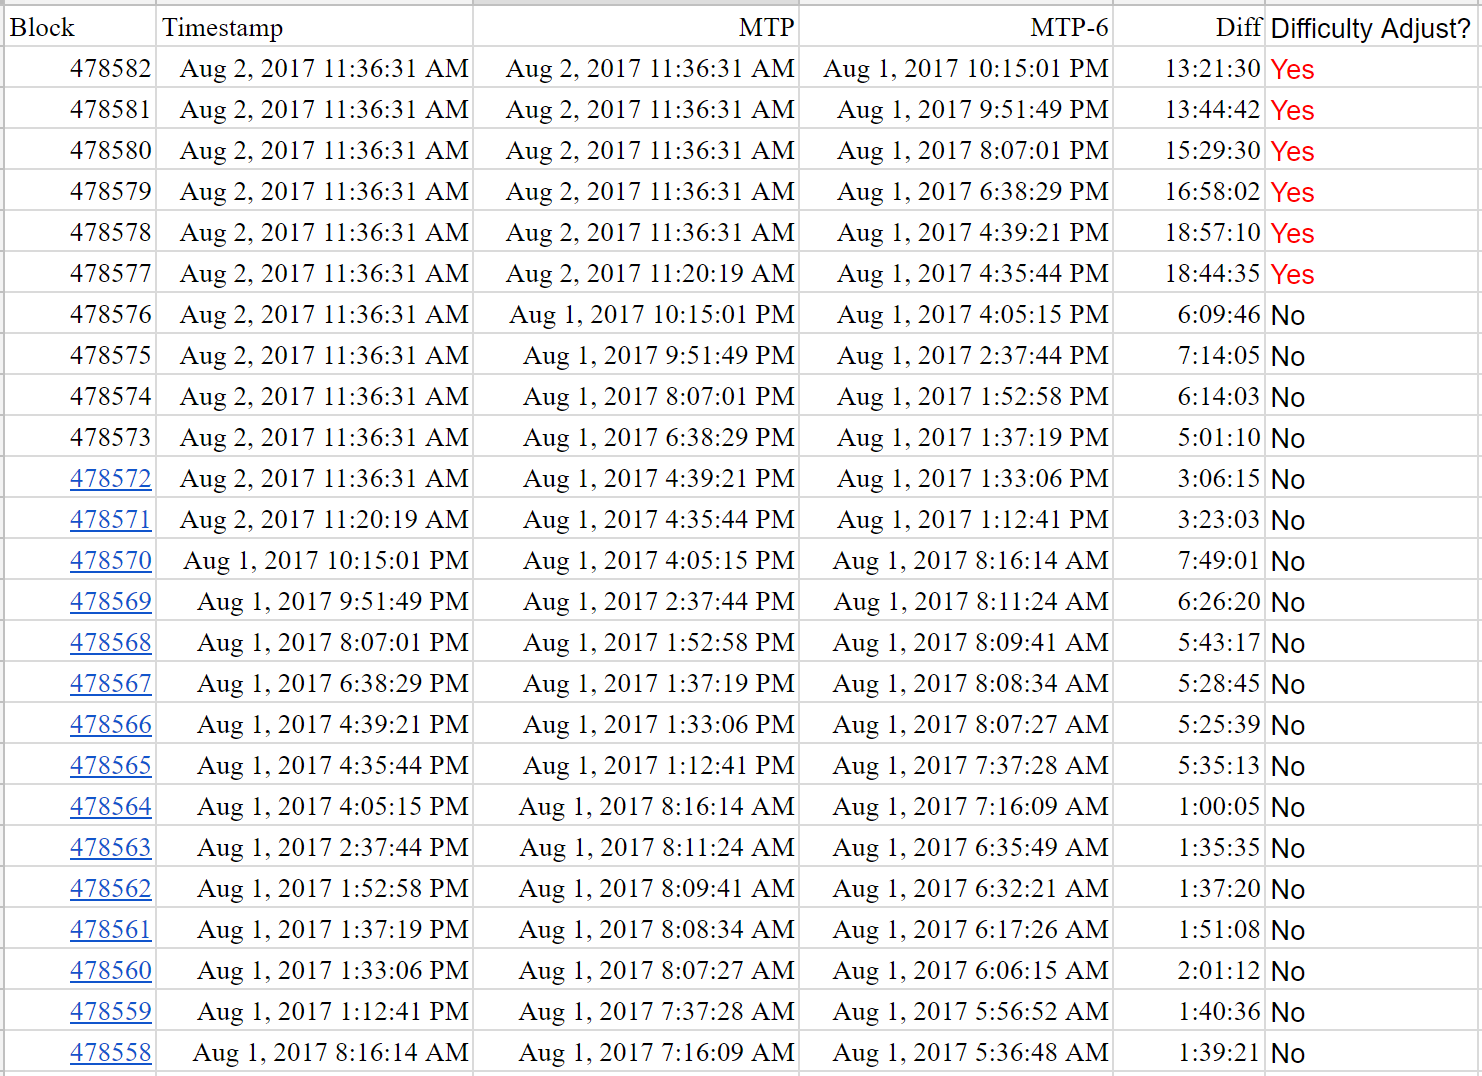The image size is (1482, 1076).
Task: Open block 478572 link
Action: (x=111, y=479)
